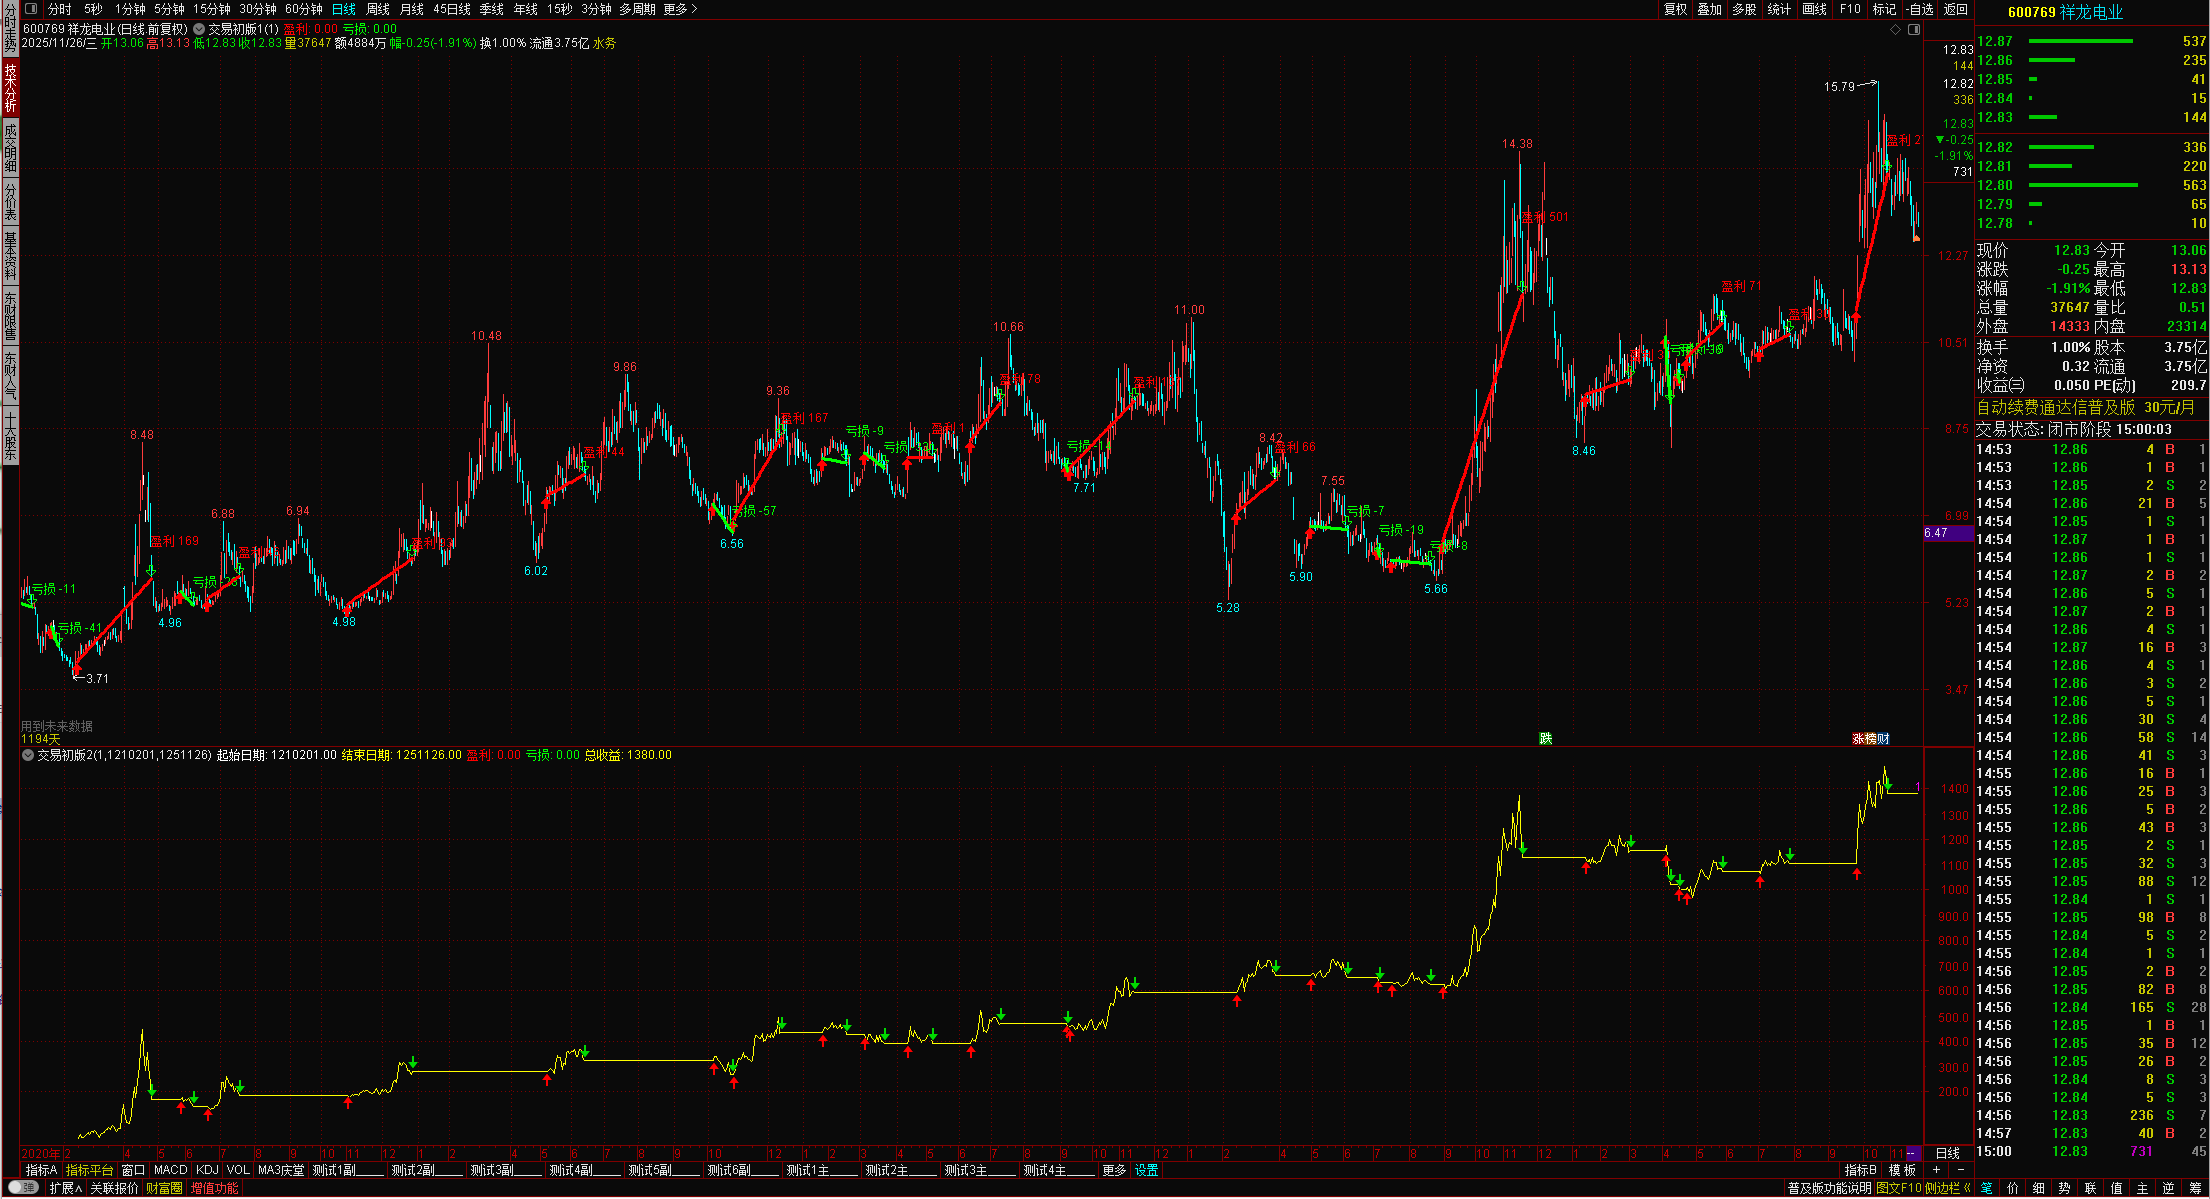Click the minus zoom-out button

click(1960, 1170)
